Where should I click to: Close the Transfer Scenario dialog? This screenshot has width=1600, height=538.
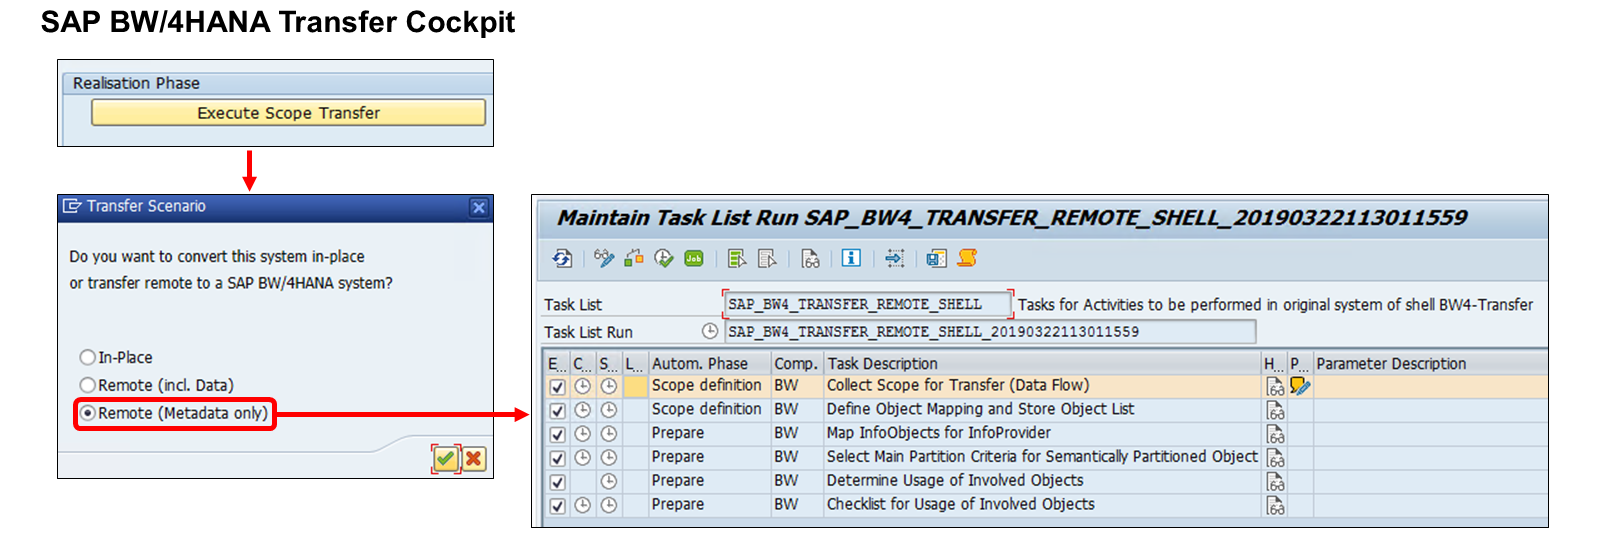point(479,207)
